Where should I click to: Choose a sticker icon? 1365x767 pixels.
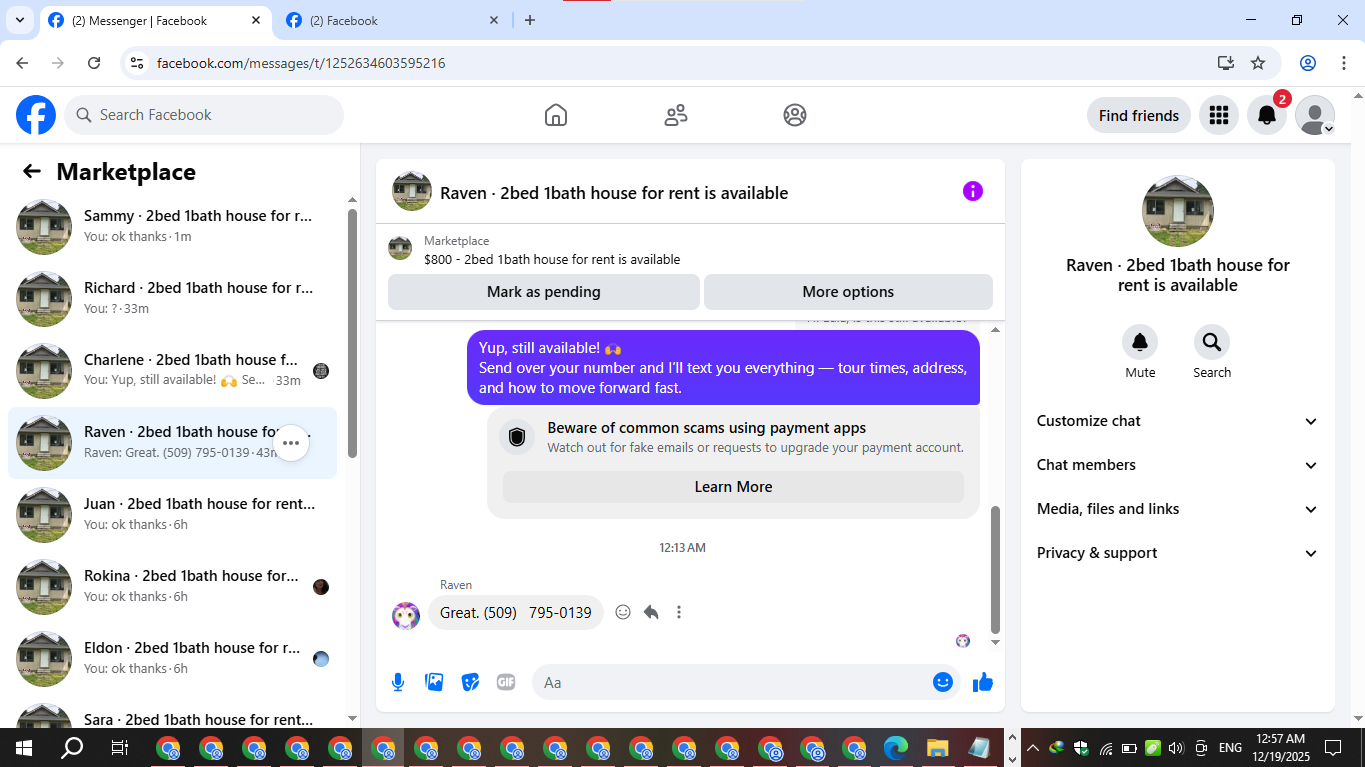pos(470,682)
